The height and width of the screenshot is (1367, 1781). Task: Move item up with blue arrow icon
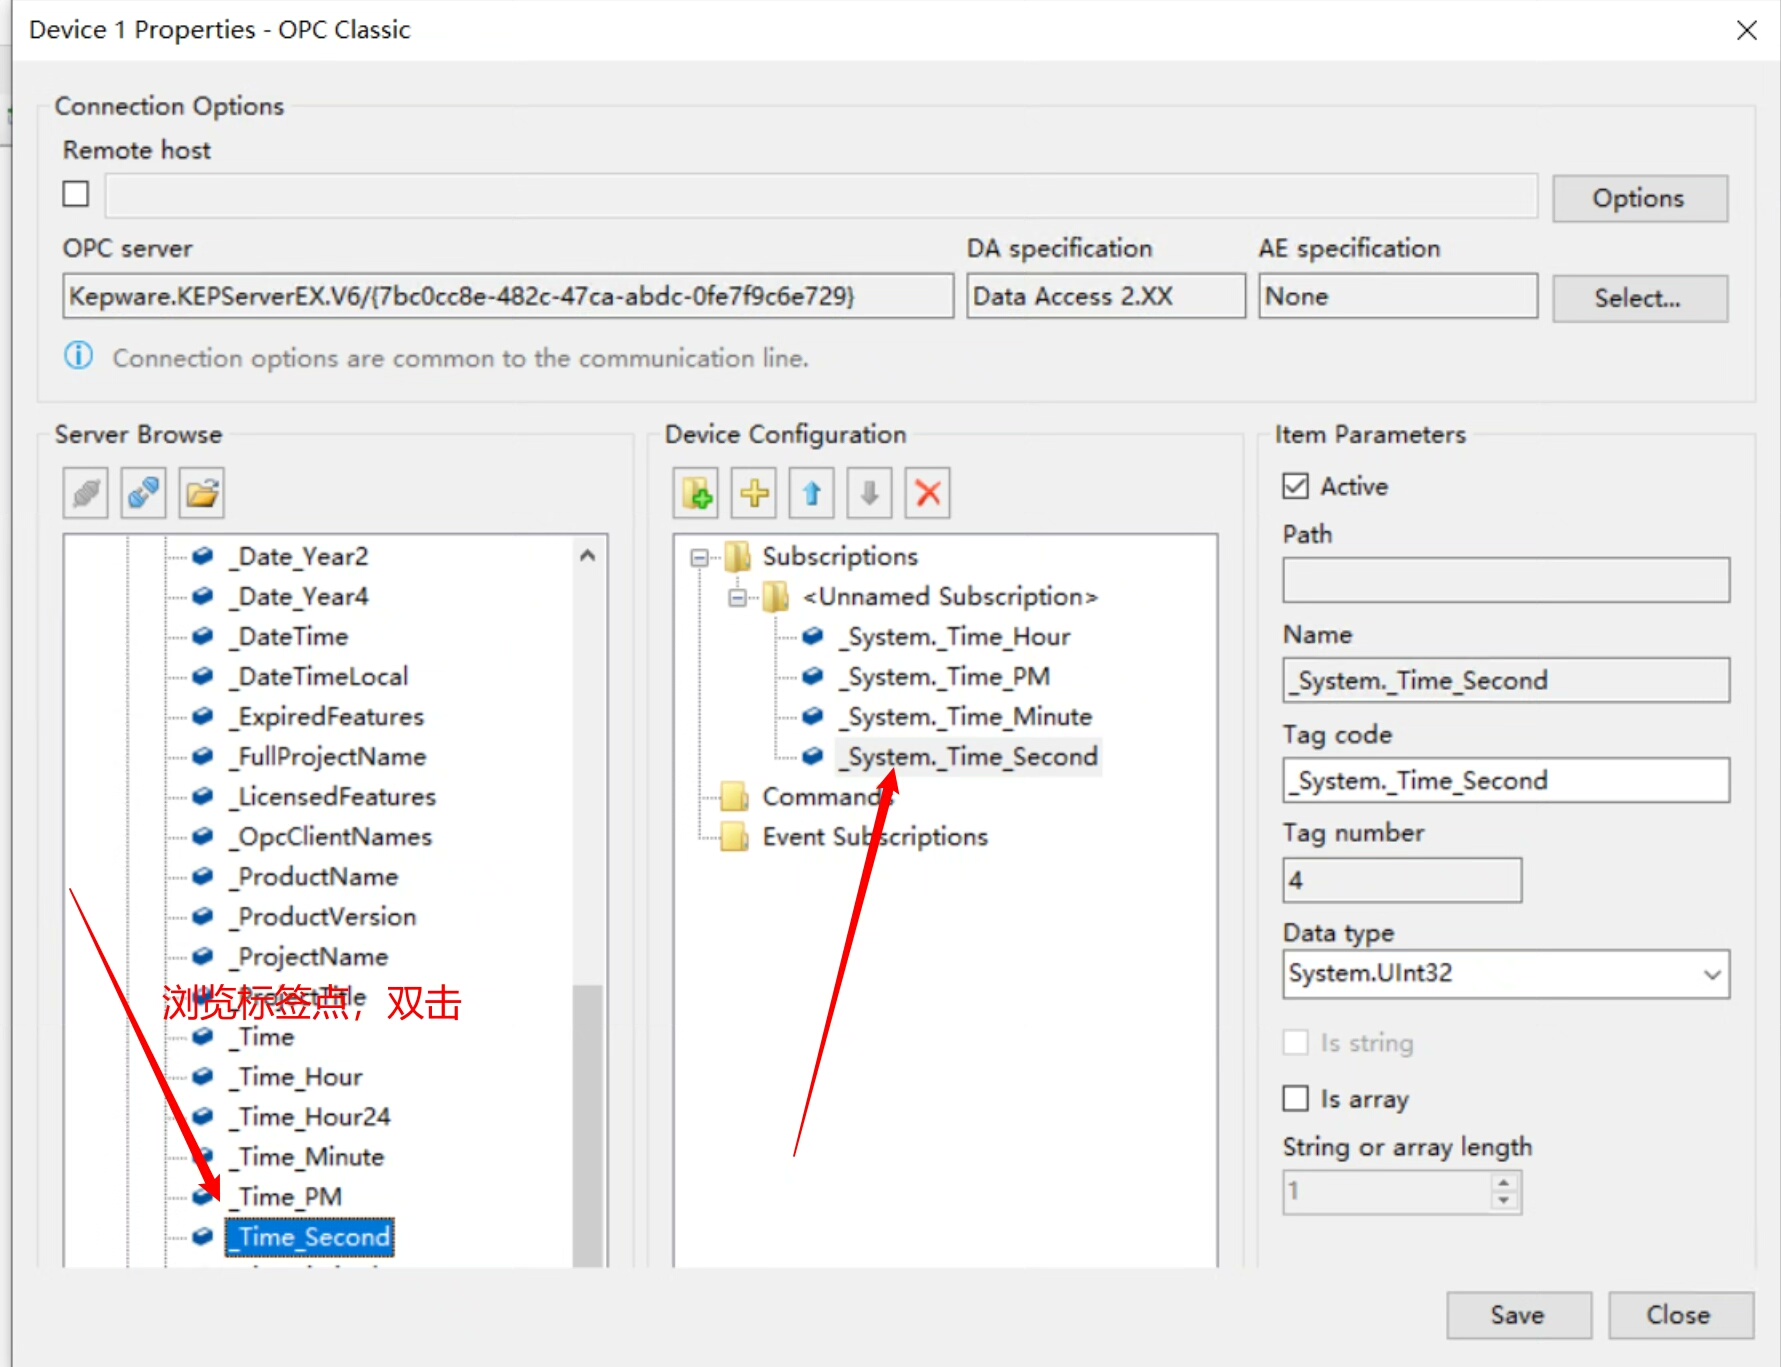pyautogui.click(x=812, y=493)
